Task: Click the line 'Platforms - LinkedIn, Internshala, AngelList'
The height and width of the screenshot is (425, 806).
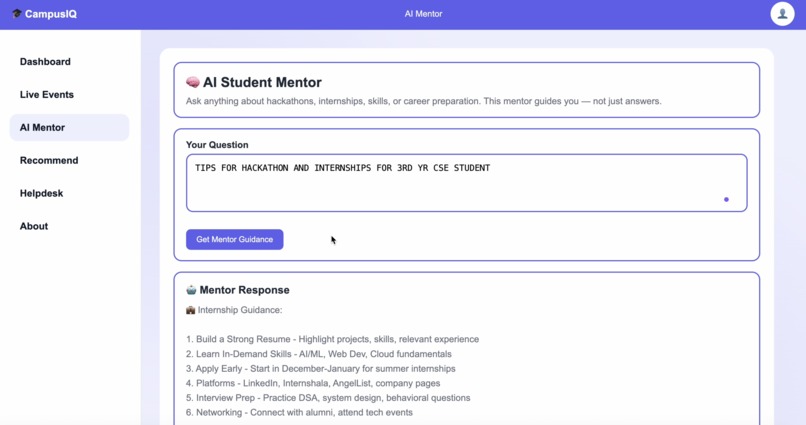Action: (313, 383)
